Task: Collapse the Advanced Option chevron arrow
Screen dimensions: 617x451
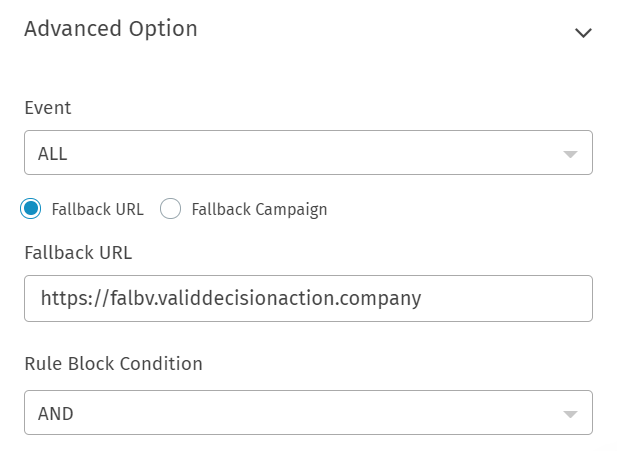Action: 583,33
